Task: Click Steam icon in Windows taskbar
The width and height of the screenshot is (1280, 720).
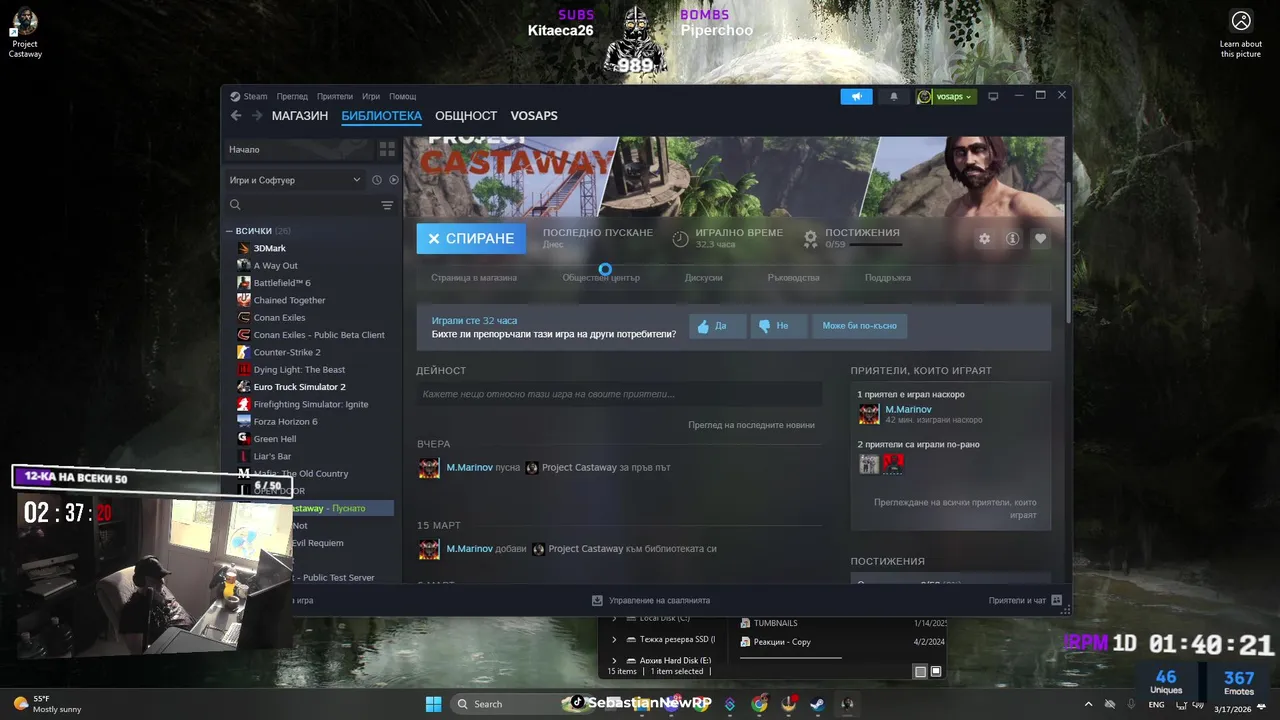Action: point(817,704)
